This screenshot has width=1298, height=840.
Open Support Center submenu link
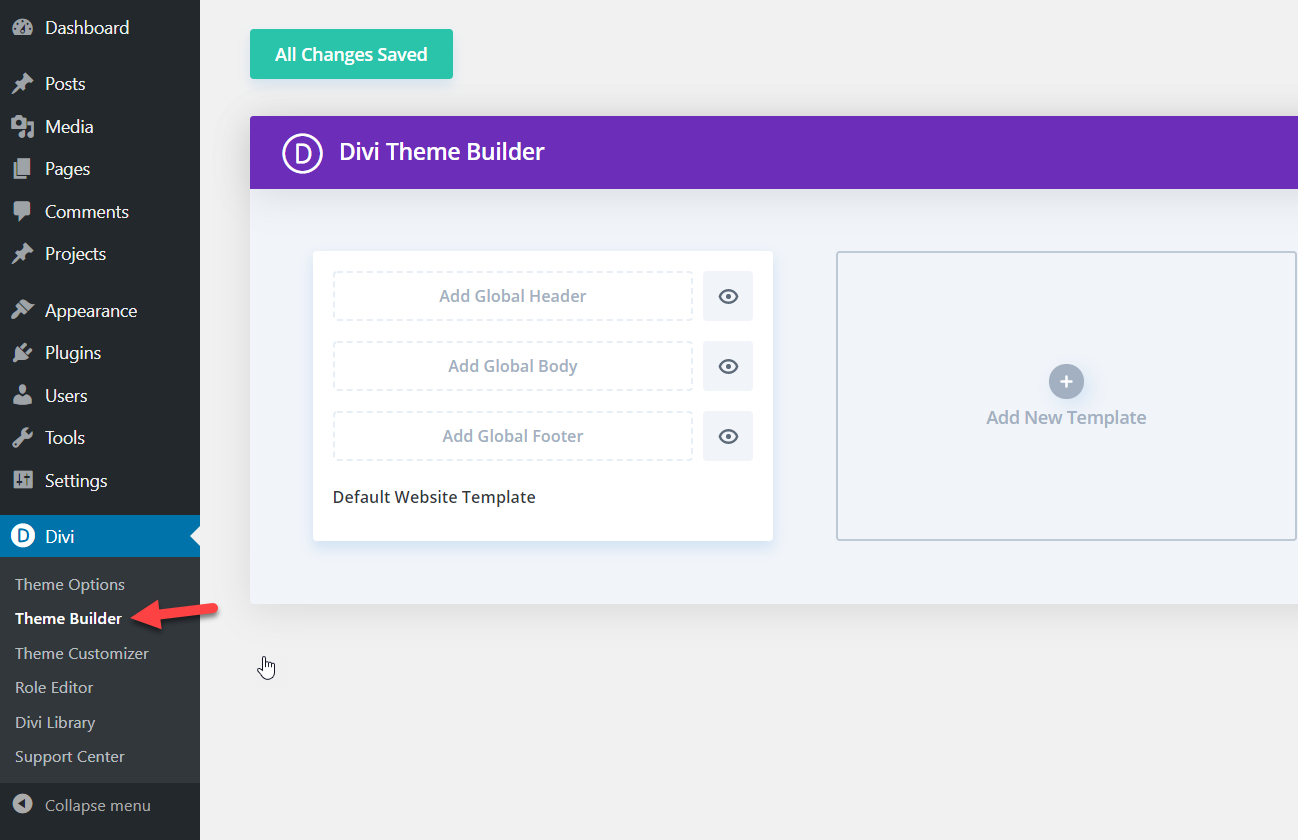click(x=70, y=756)
